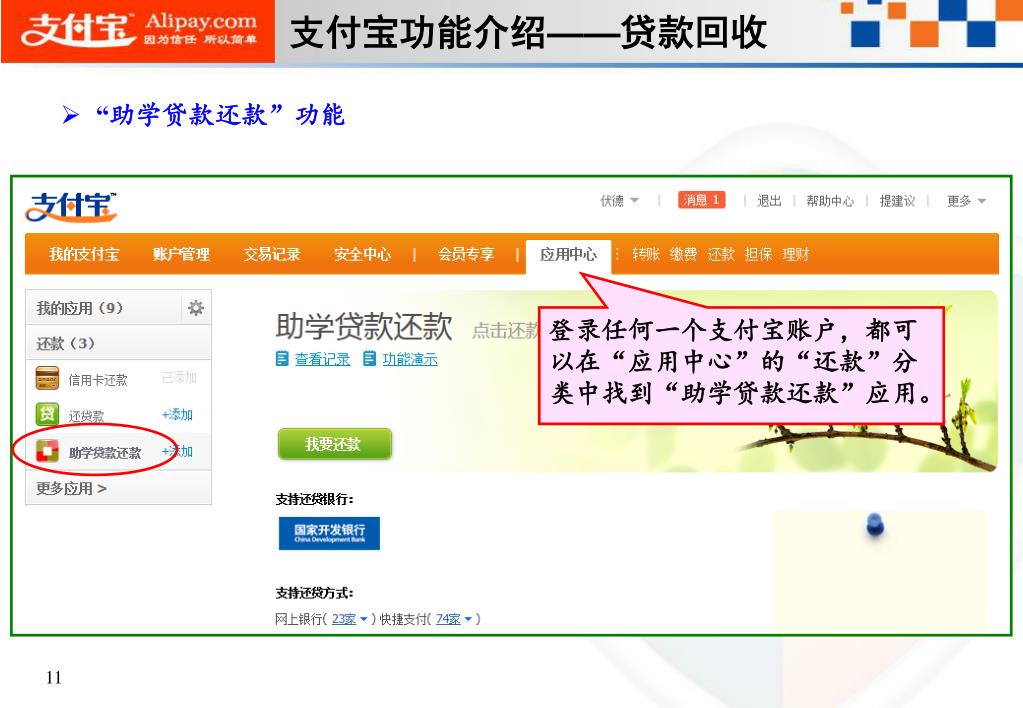Open 安全中心 tab
The height and width of the screenshot is (708, 1023).
click(362, 254)
